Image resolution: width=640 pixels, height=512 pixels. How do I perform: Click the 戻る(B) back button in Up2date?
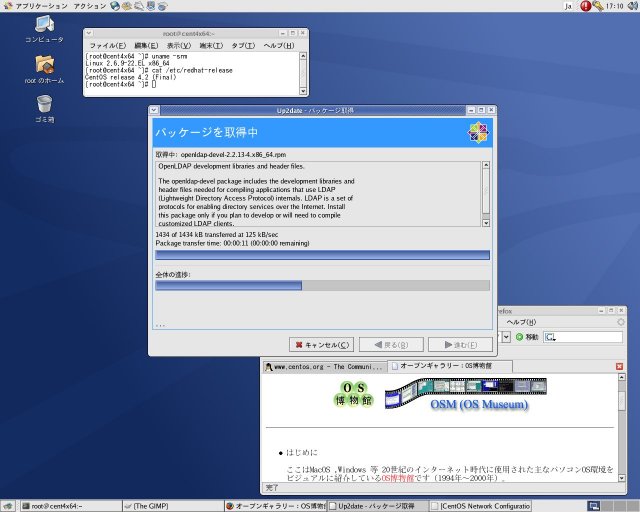[x=391, y=345]
